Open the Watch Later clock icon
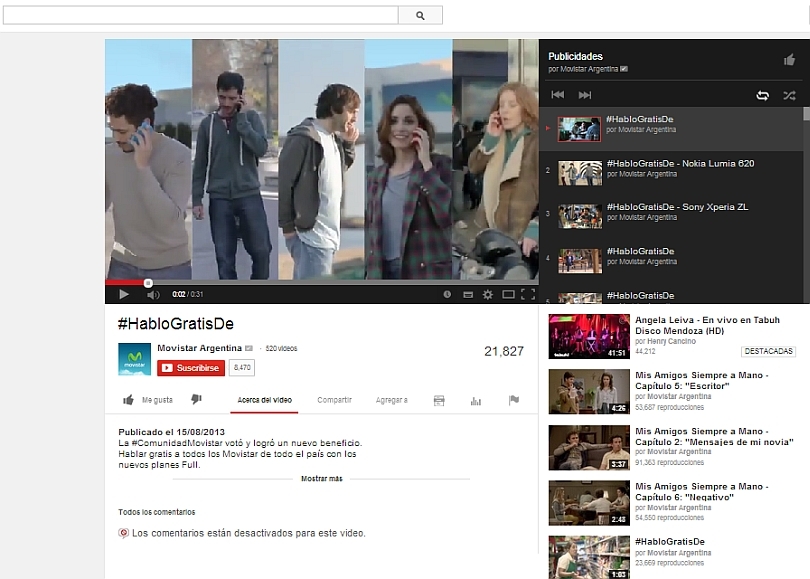 [447, 294]
